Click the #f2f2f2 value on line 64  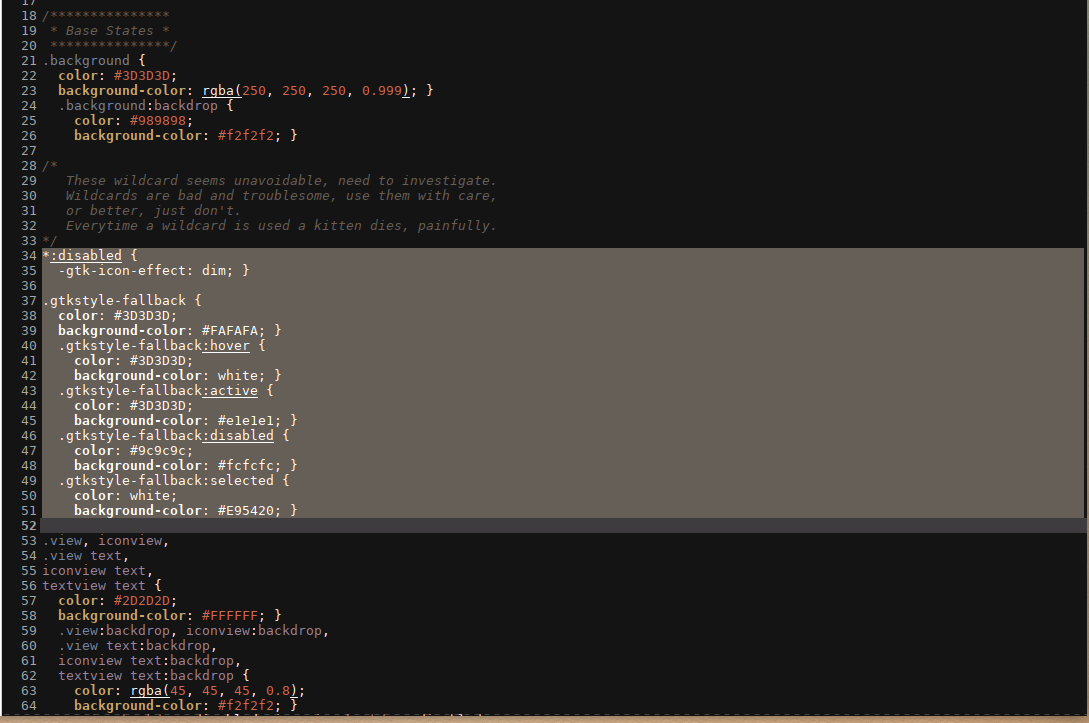(246, 706)
